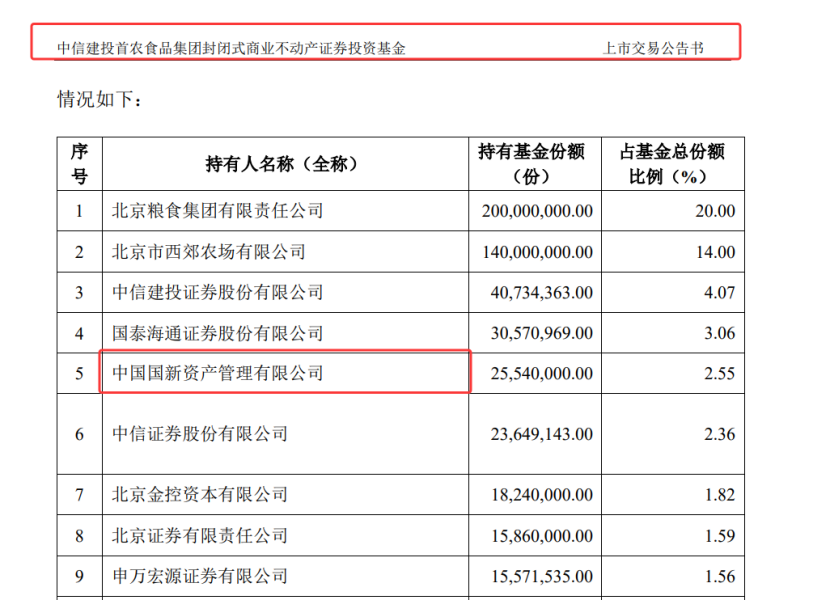Select the percentage 4.07
Viewport: 830px width, 600px height.
coord(719,293)
